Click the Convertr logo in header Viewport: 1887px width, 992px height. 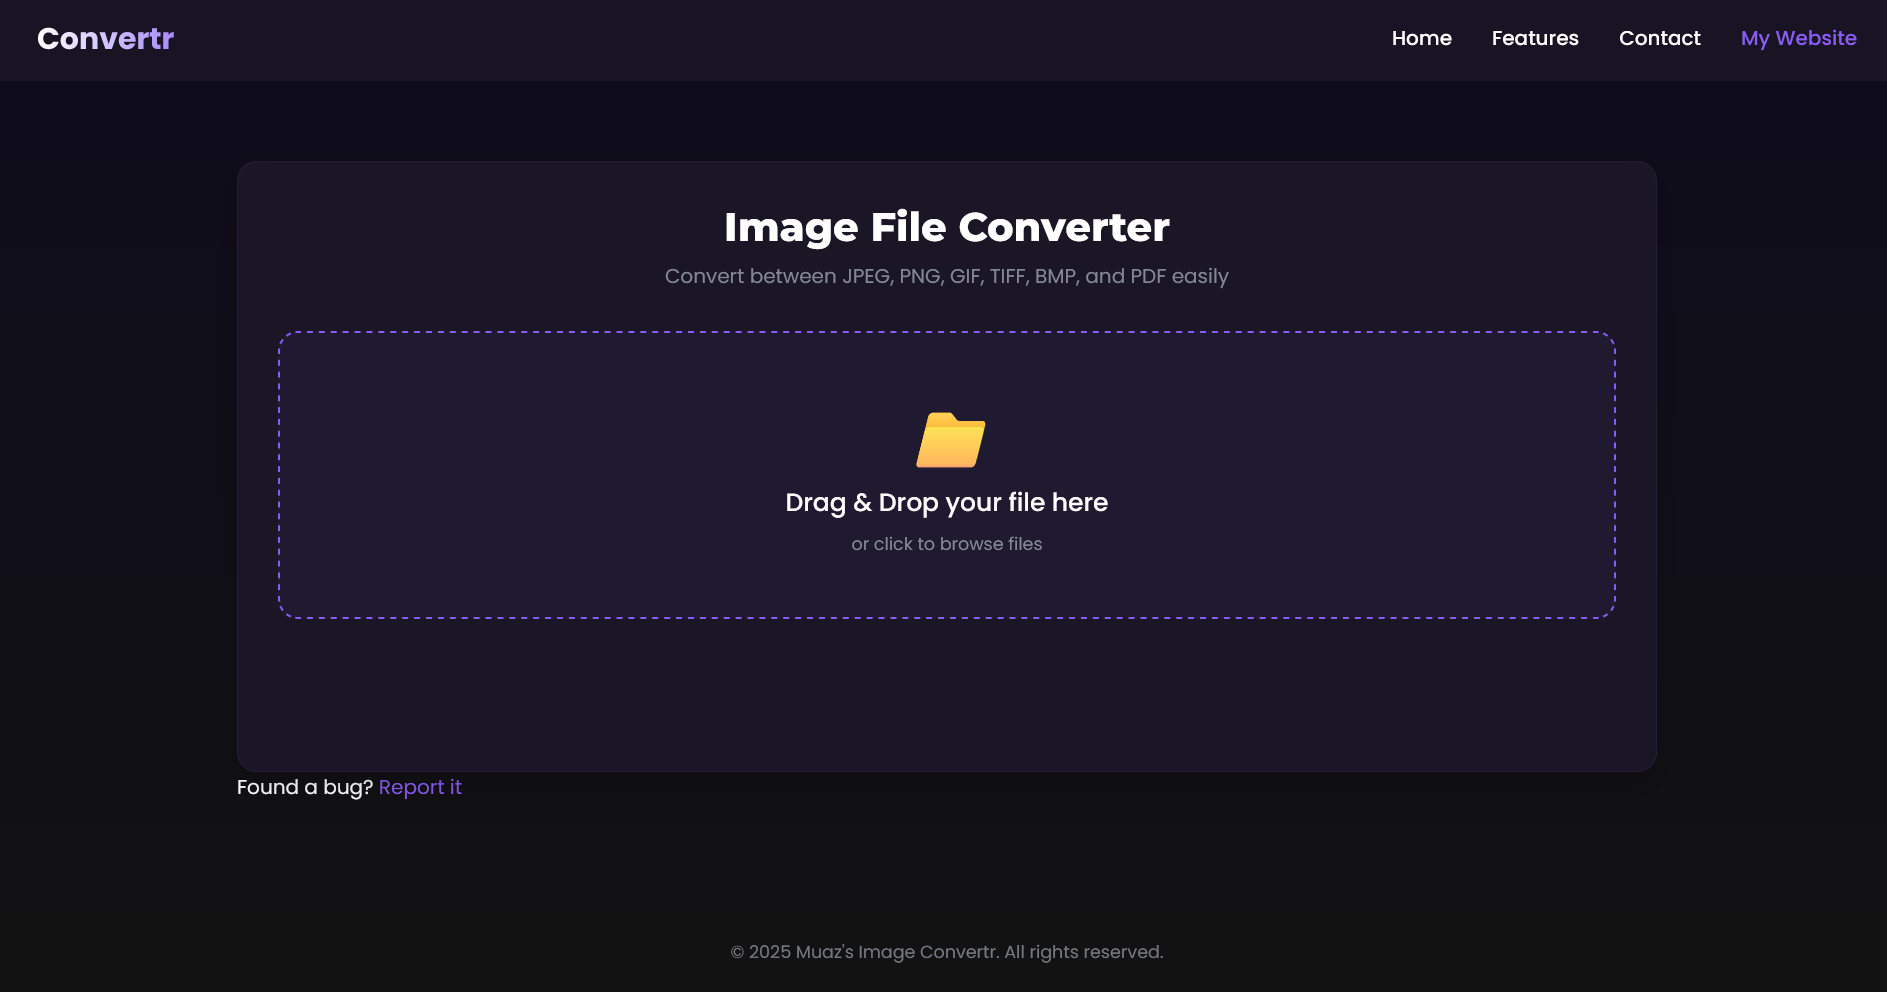click(x=105, y=39)
